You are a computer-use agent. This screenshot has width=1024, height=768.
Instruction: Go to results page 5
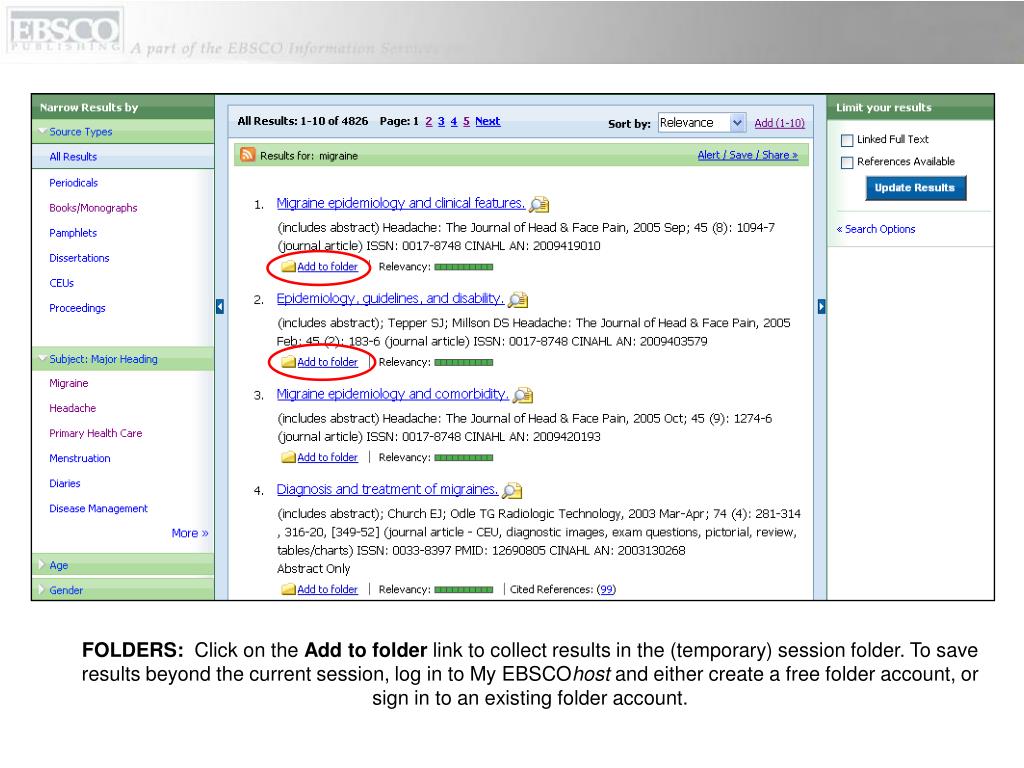point(466,121)
